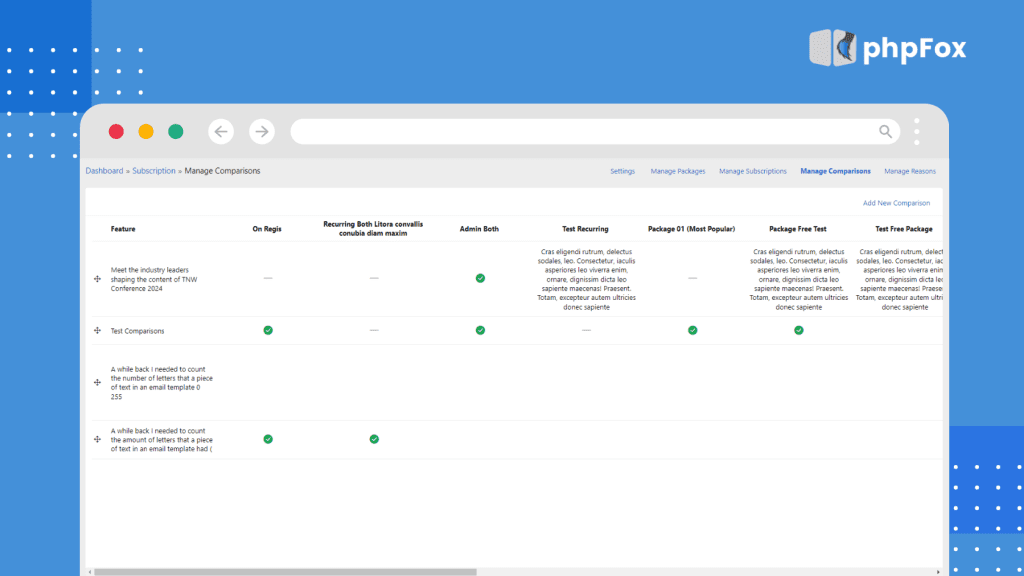This screenshot has height=576, width=1024.
Task: Click the search magnifier icon in address bar
Action: tap(885, 131)
